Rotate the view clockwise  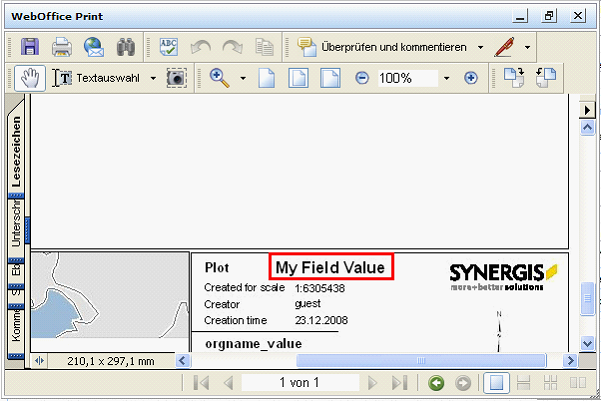click(514, 78)
